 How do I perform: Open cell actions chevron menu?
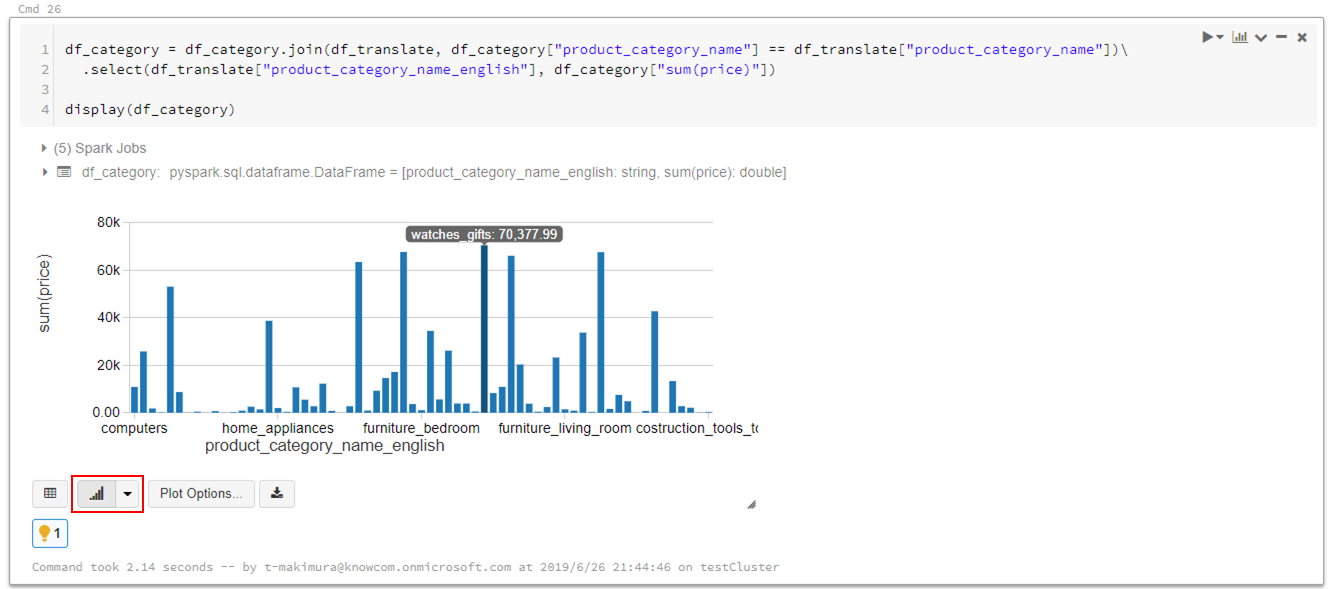1261,38
